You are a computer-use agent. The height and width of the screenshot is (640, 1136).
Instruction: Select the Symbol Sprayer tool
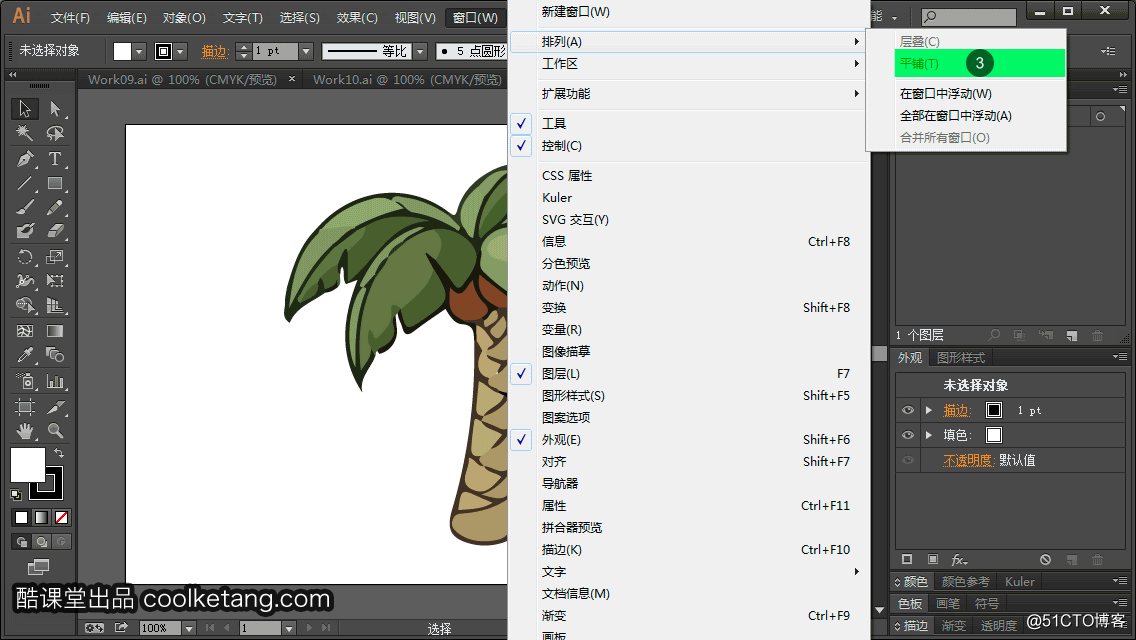(x=25, y=381)
